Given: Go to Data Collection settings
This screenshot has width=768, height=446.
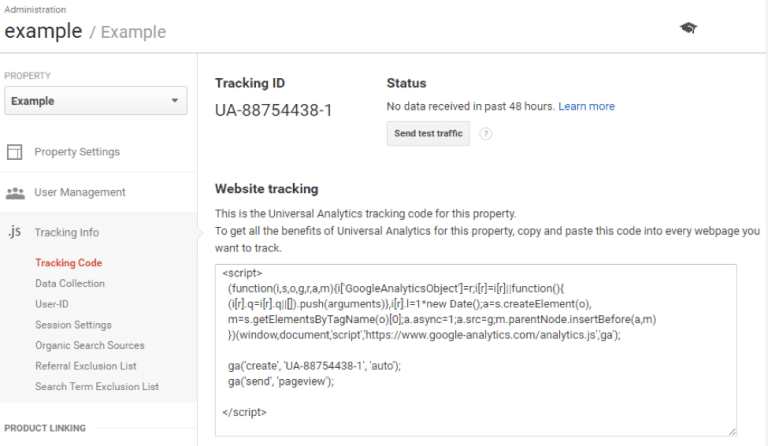Looking at the screenshot, I should click(70, 284).
